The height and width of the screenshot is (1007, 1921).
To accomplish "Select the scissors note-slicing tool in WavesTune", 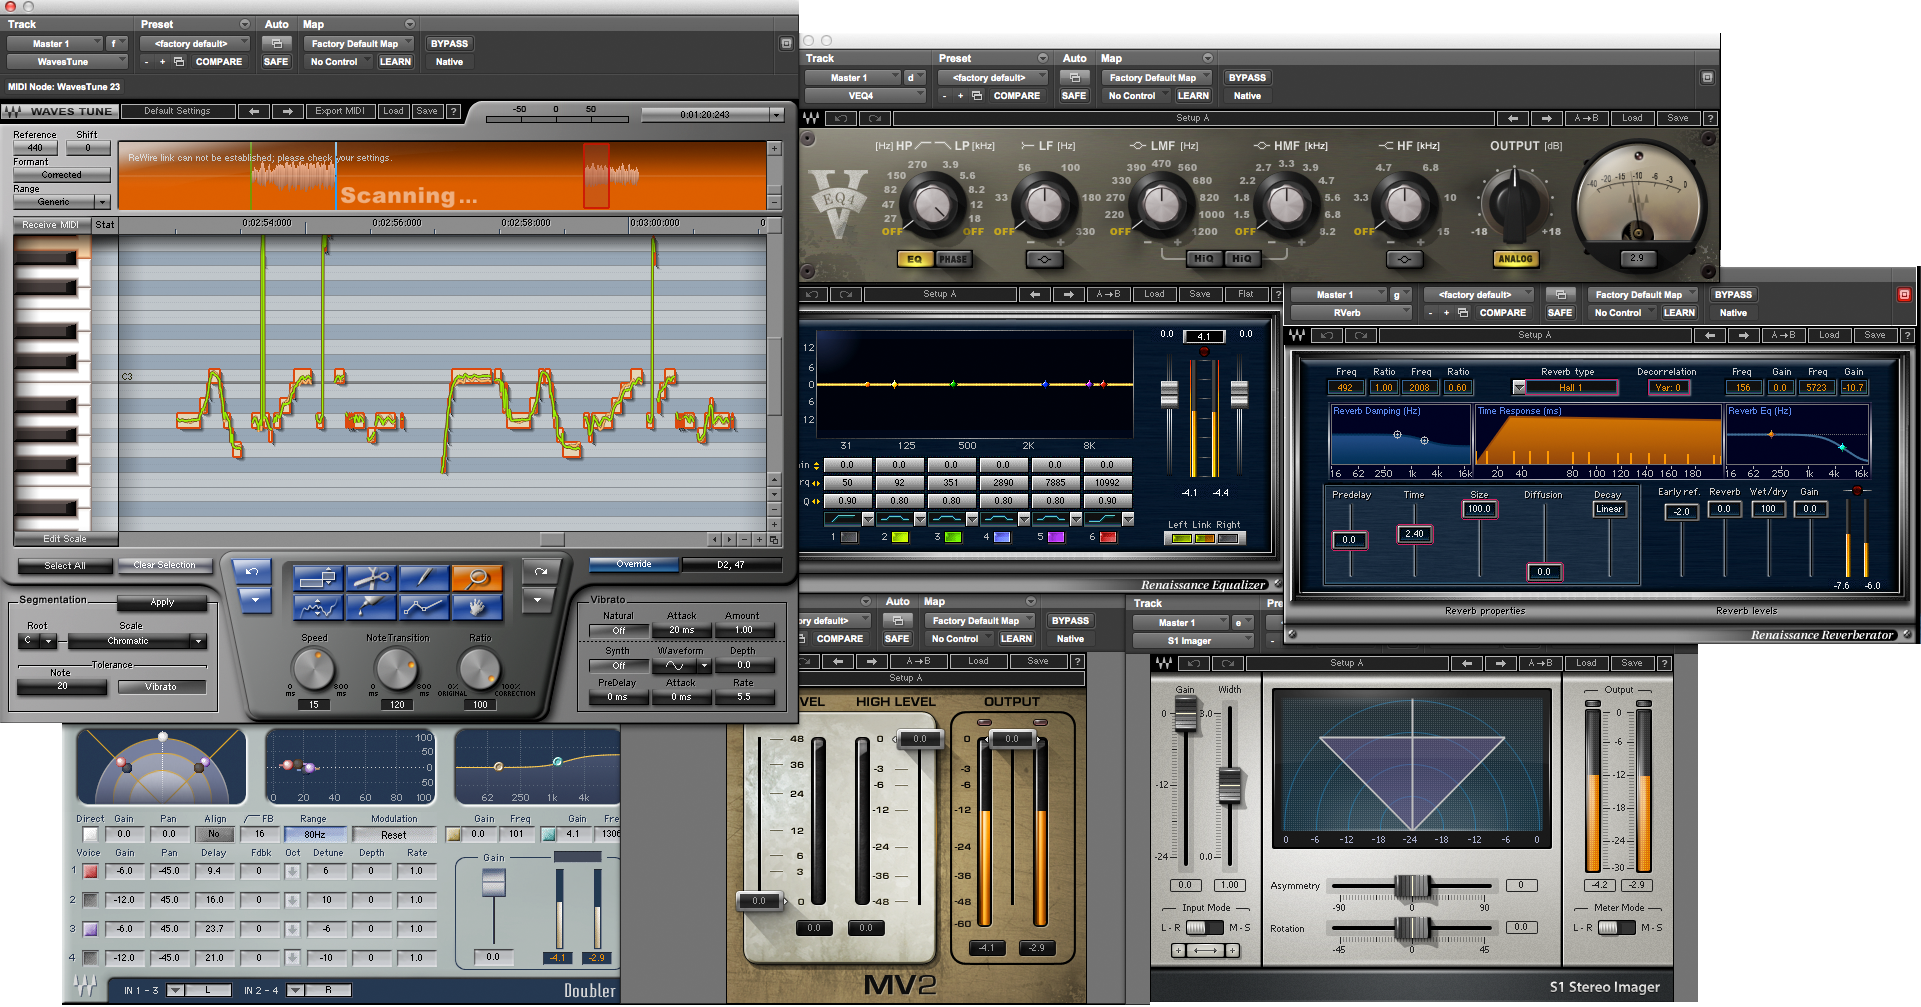I will point(371,580).
